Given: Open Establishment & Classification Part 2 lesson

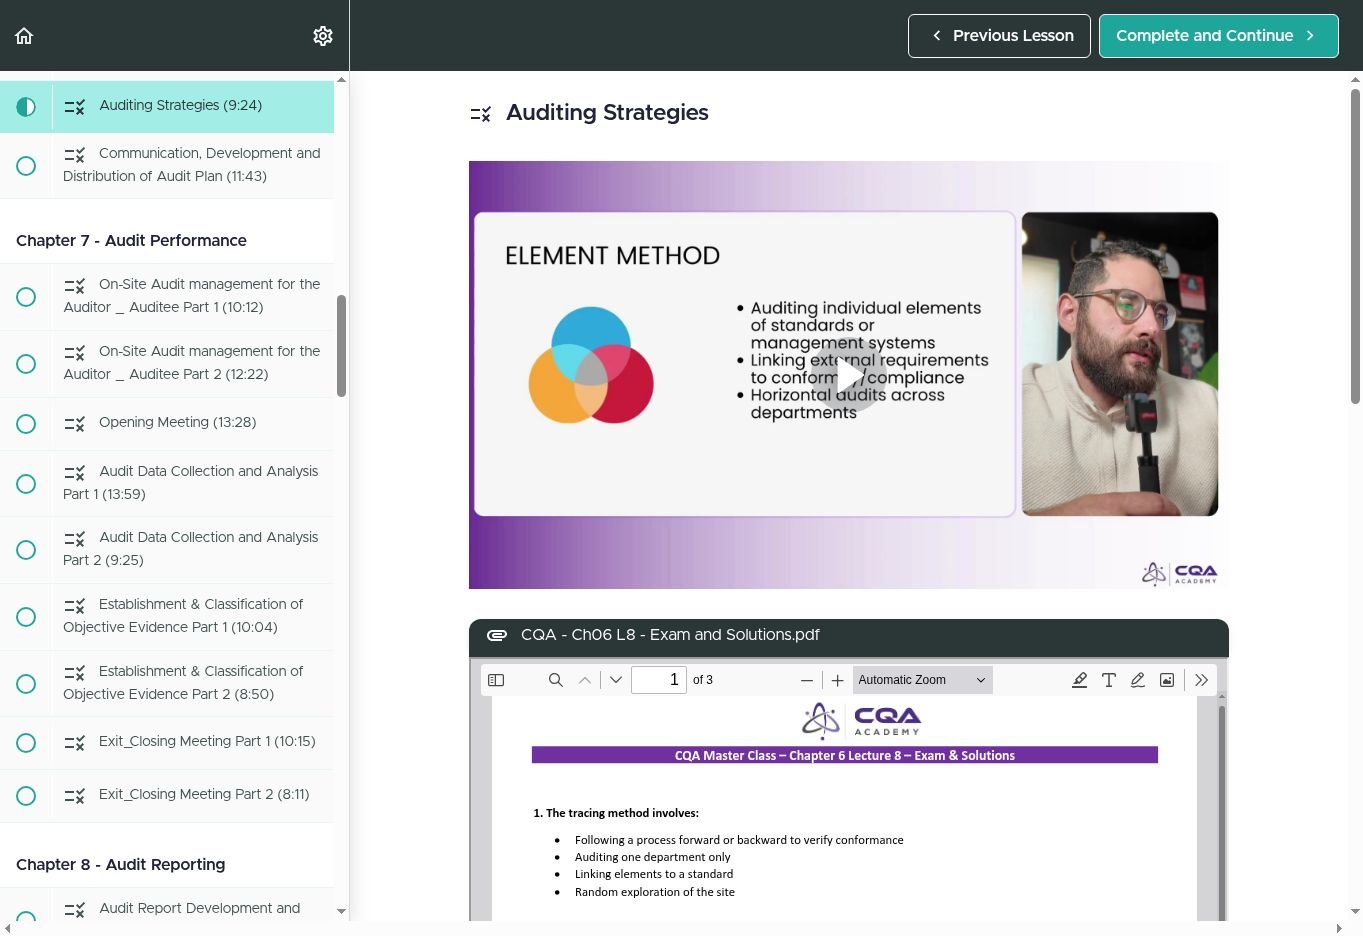Looking at the screenshot, I should tap(167, 684).
